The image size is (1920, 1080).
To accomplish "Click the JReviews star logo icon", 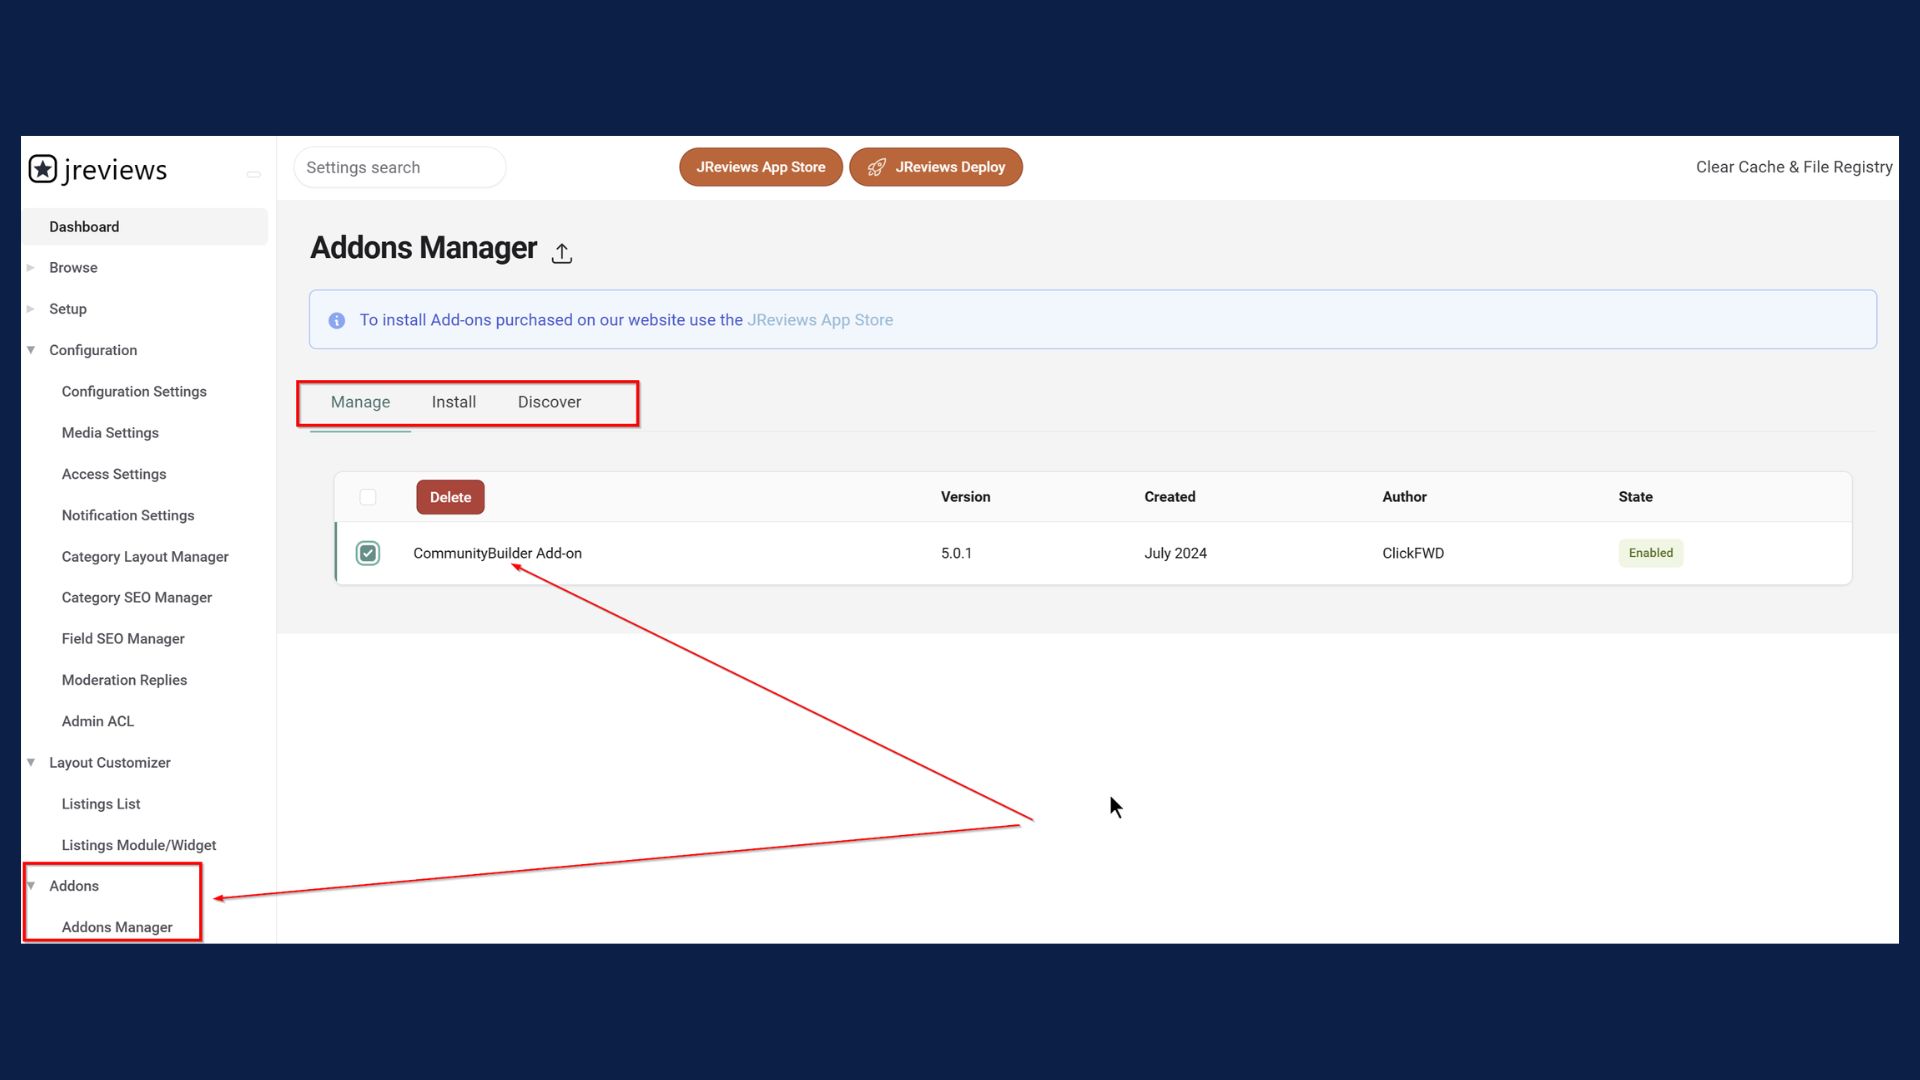I will 42,167.
